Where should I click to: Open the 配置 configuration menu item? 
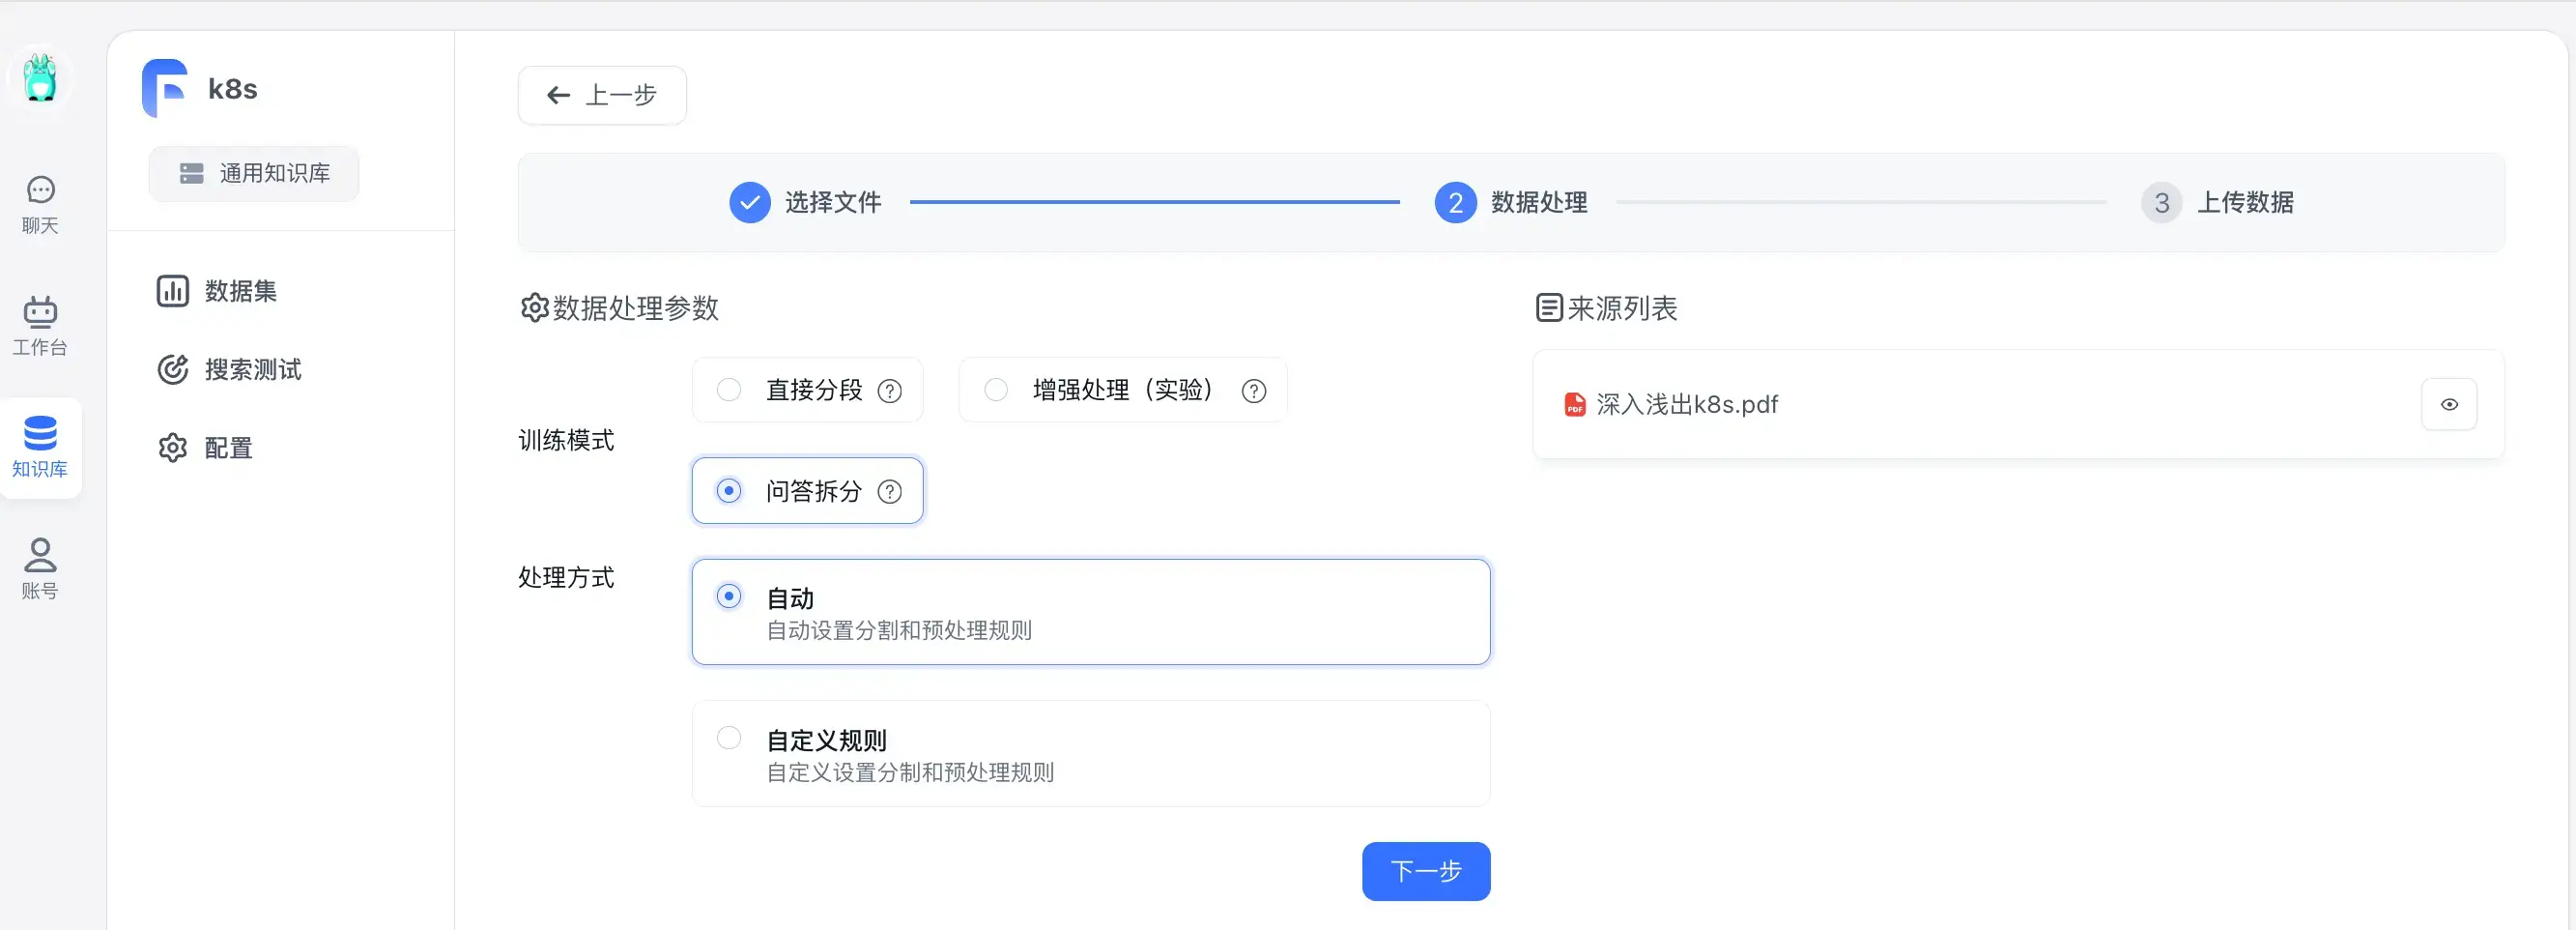(x=205, y=447)
